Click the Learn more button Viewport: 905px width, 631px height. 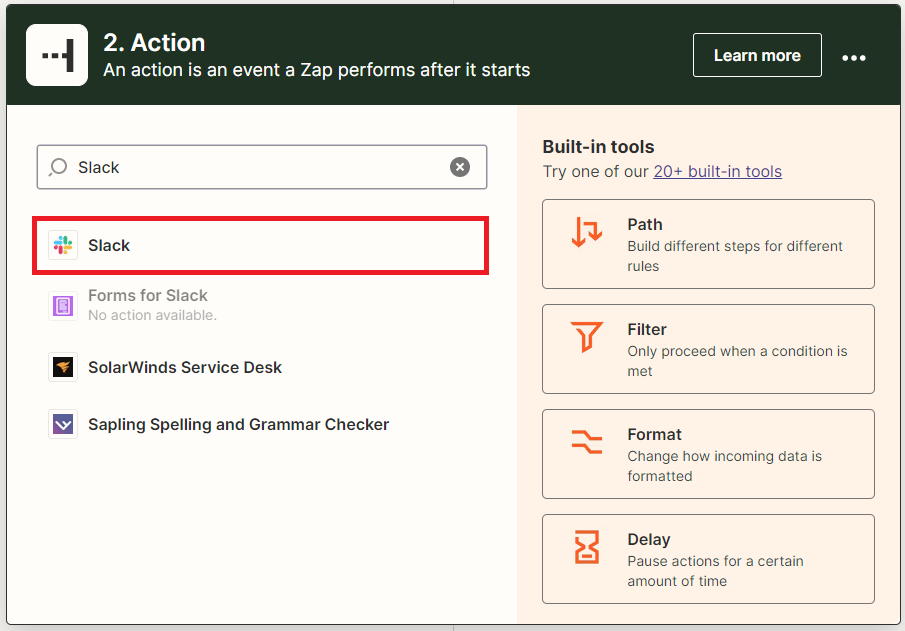(757, 55)
